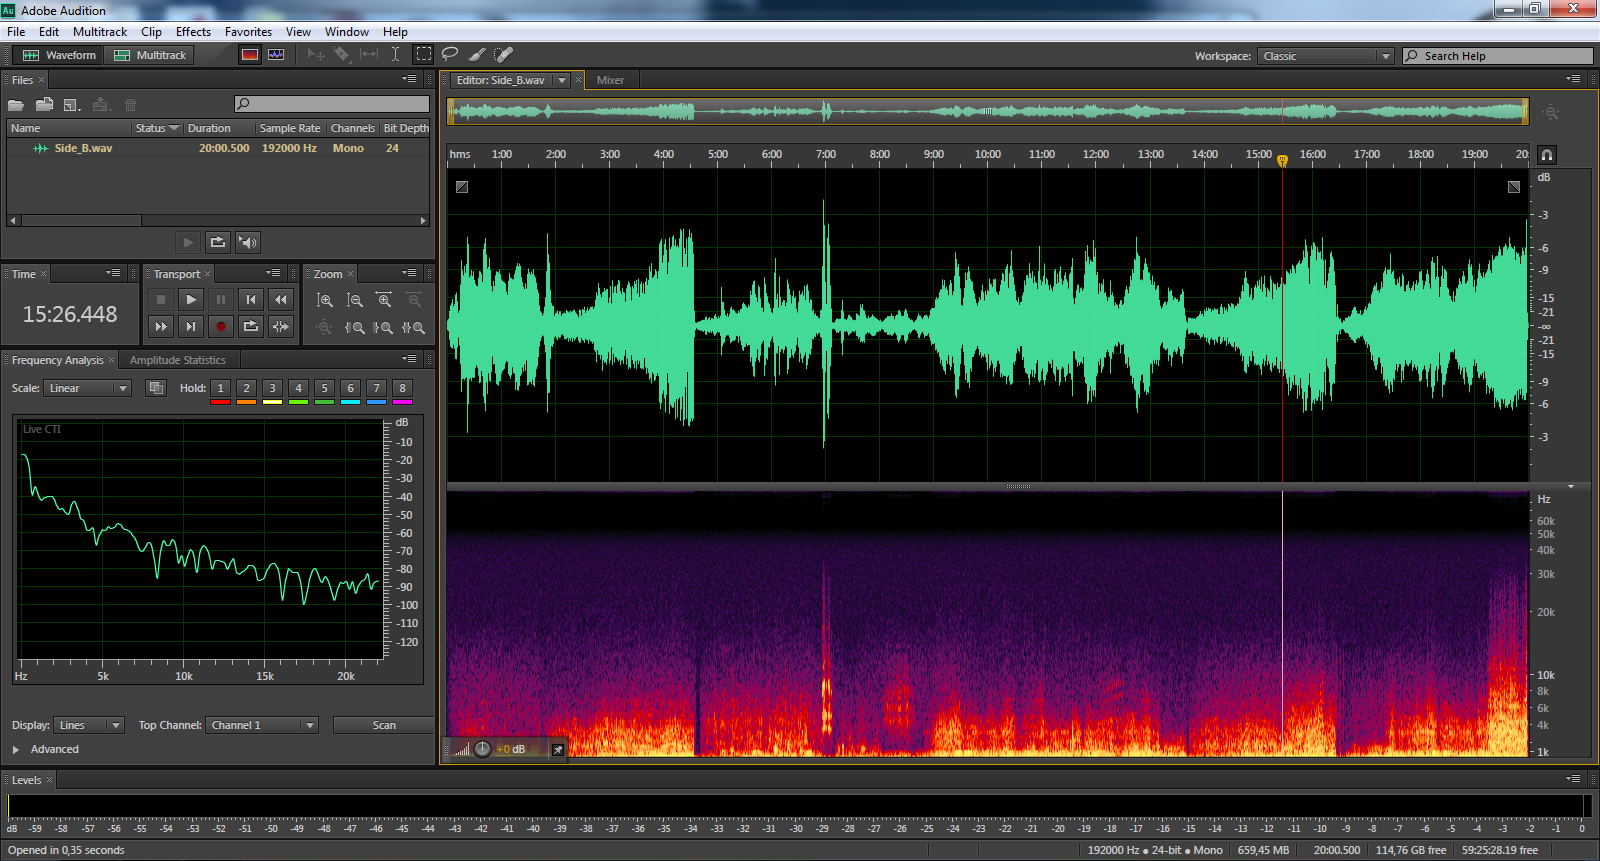Copy all frequency graph data to clipboard
The width and height of the screenshot is (1600, 861).
point(156,388)
